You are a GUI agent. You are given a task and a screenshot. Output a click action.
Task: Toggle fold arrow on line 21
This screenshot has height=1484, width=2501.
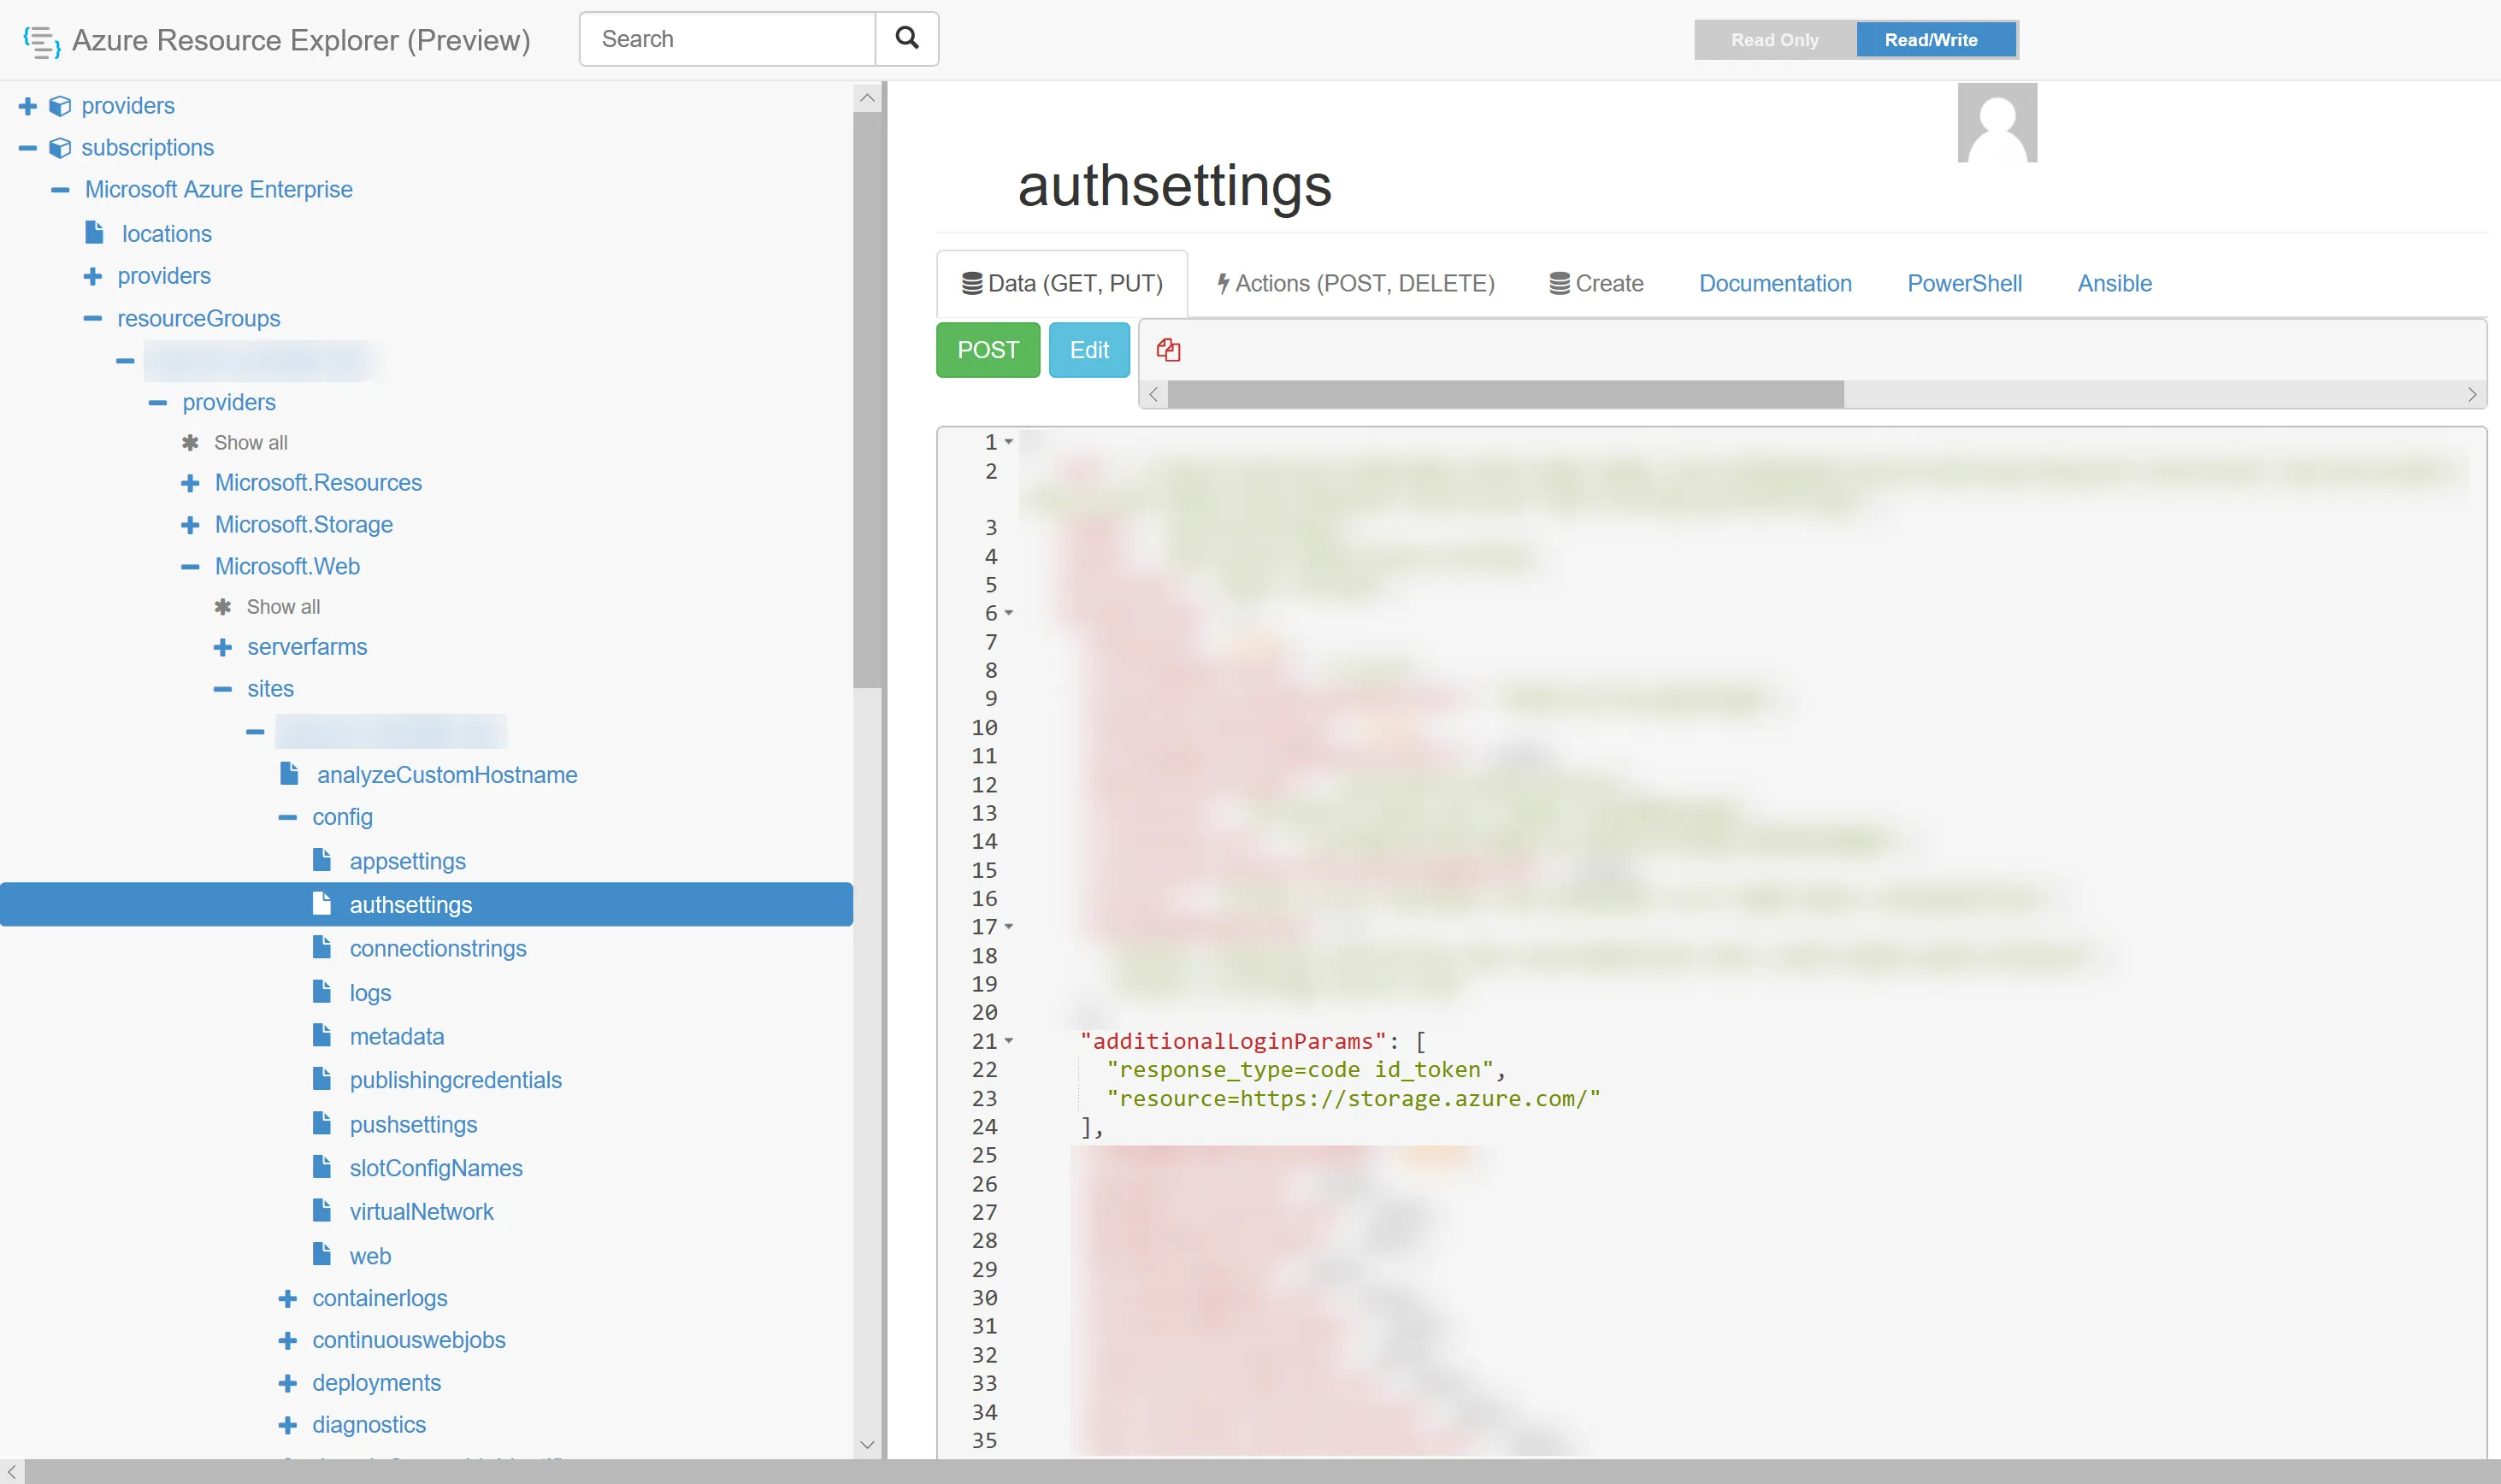[1009, 1041]
